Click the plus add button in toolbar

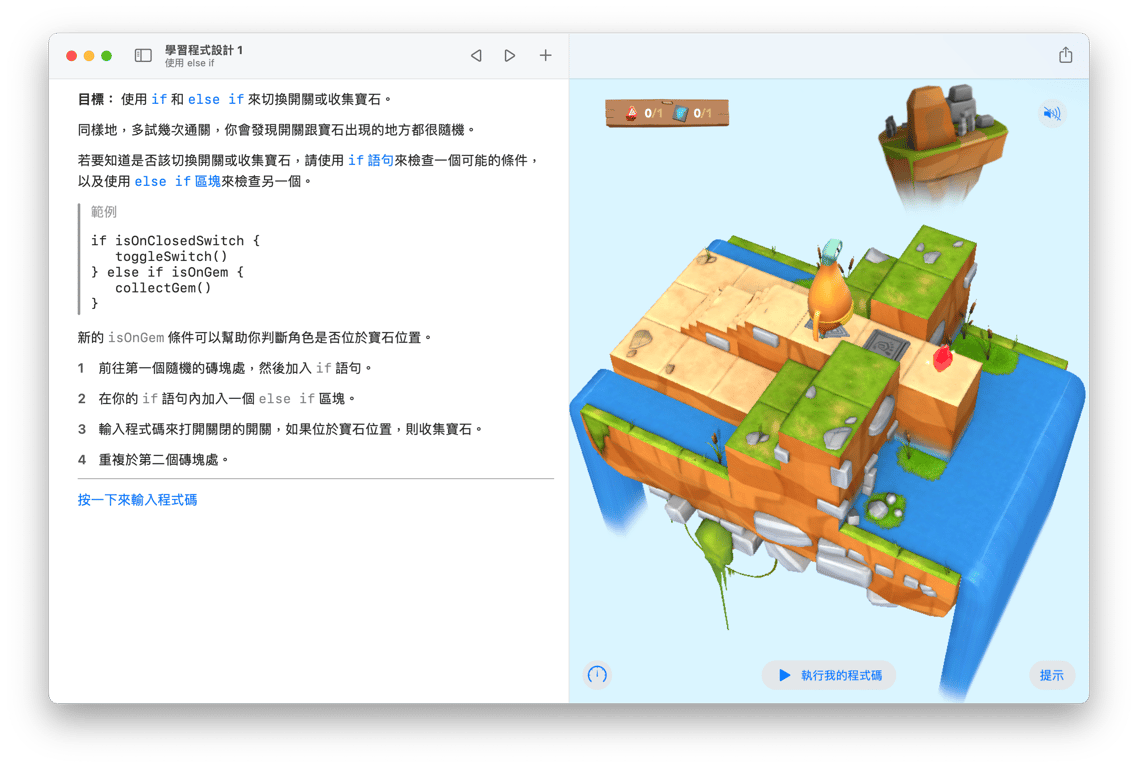coord(545,55)
